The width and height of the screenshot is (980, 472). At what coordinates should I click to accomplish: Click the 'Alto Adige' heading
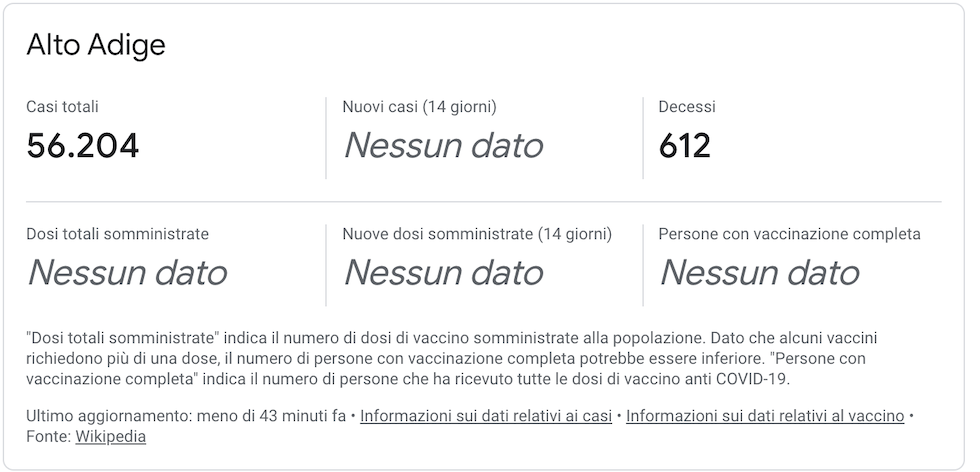tap(96, 45)
